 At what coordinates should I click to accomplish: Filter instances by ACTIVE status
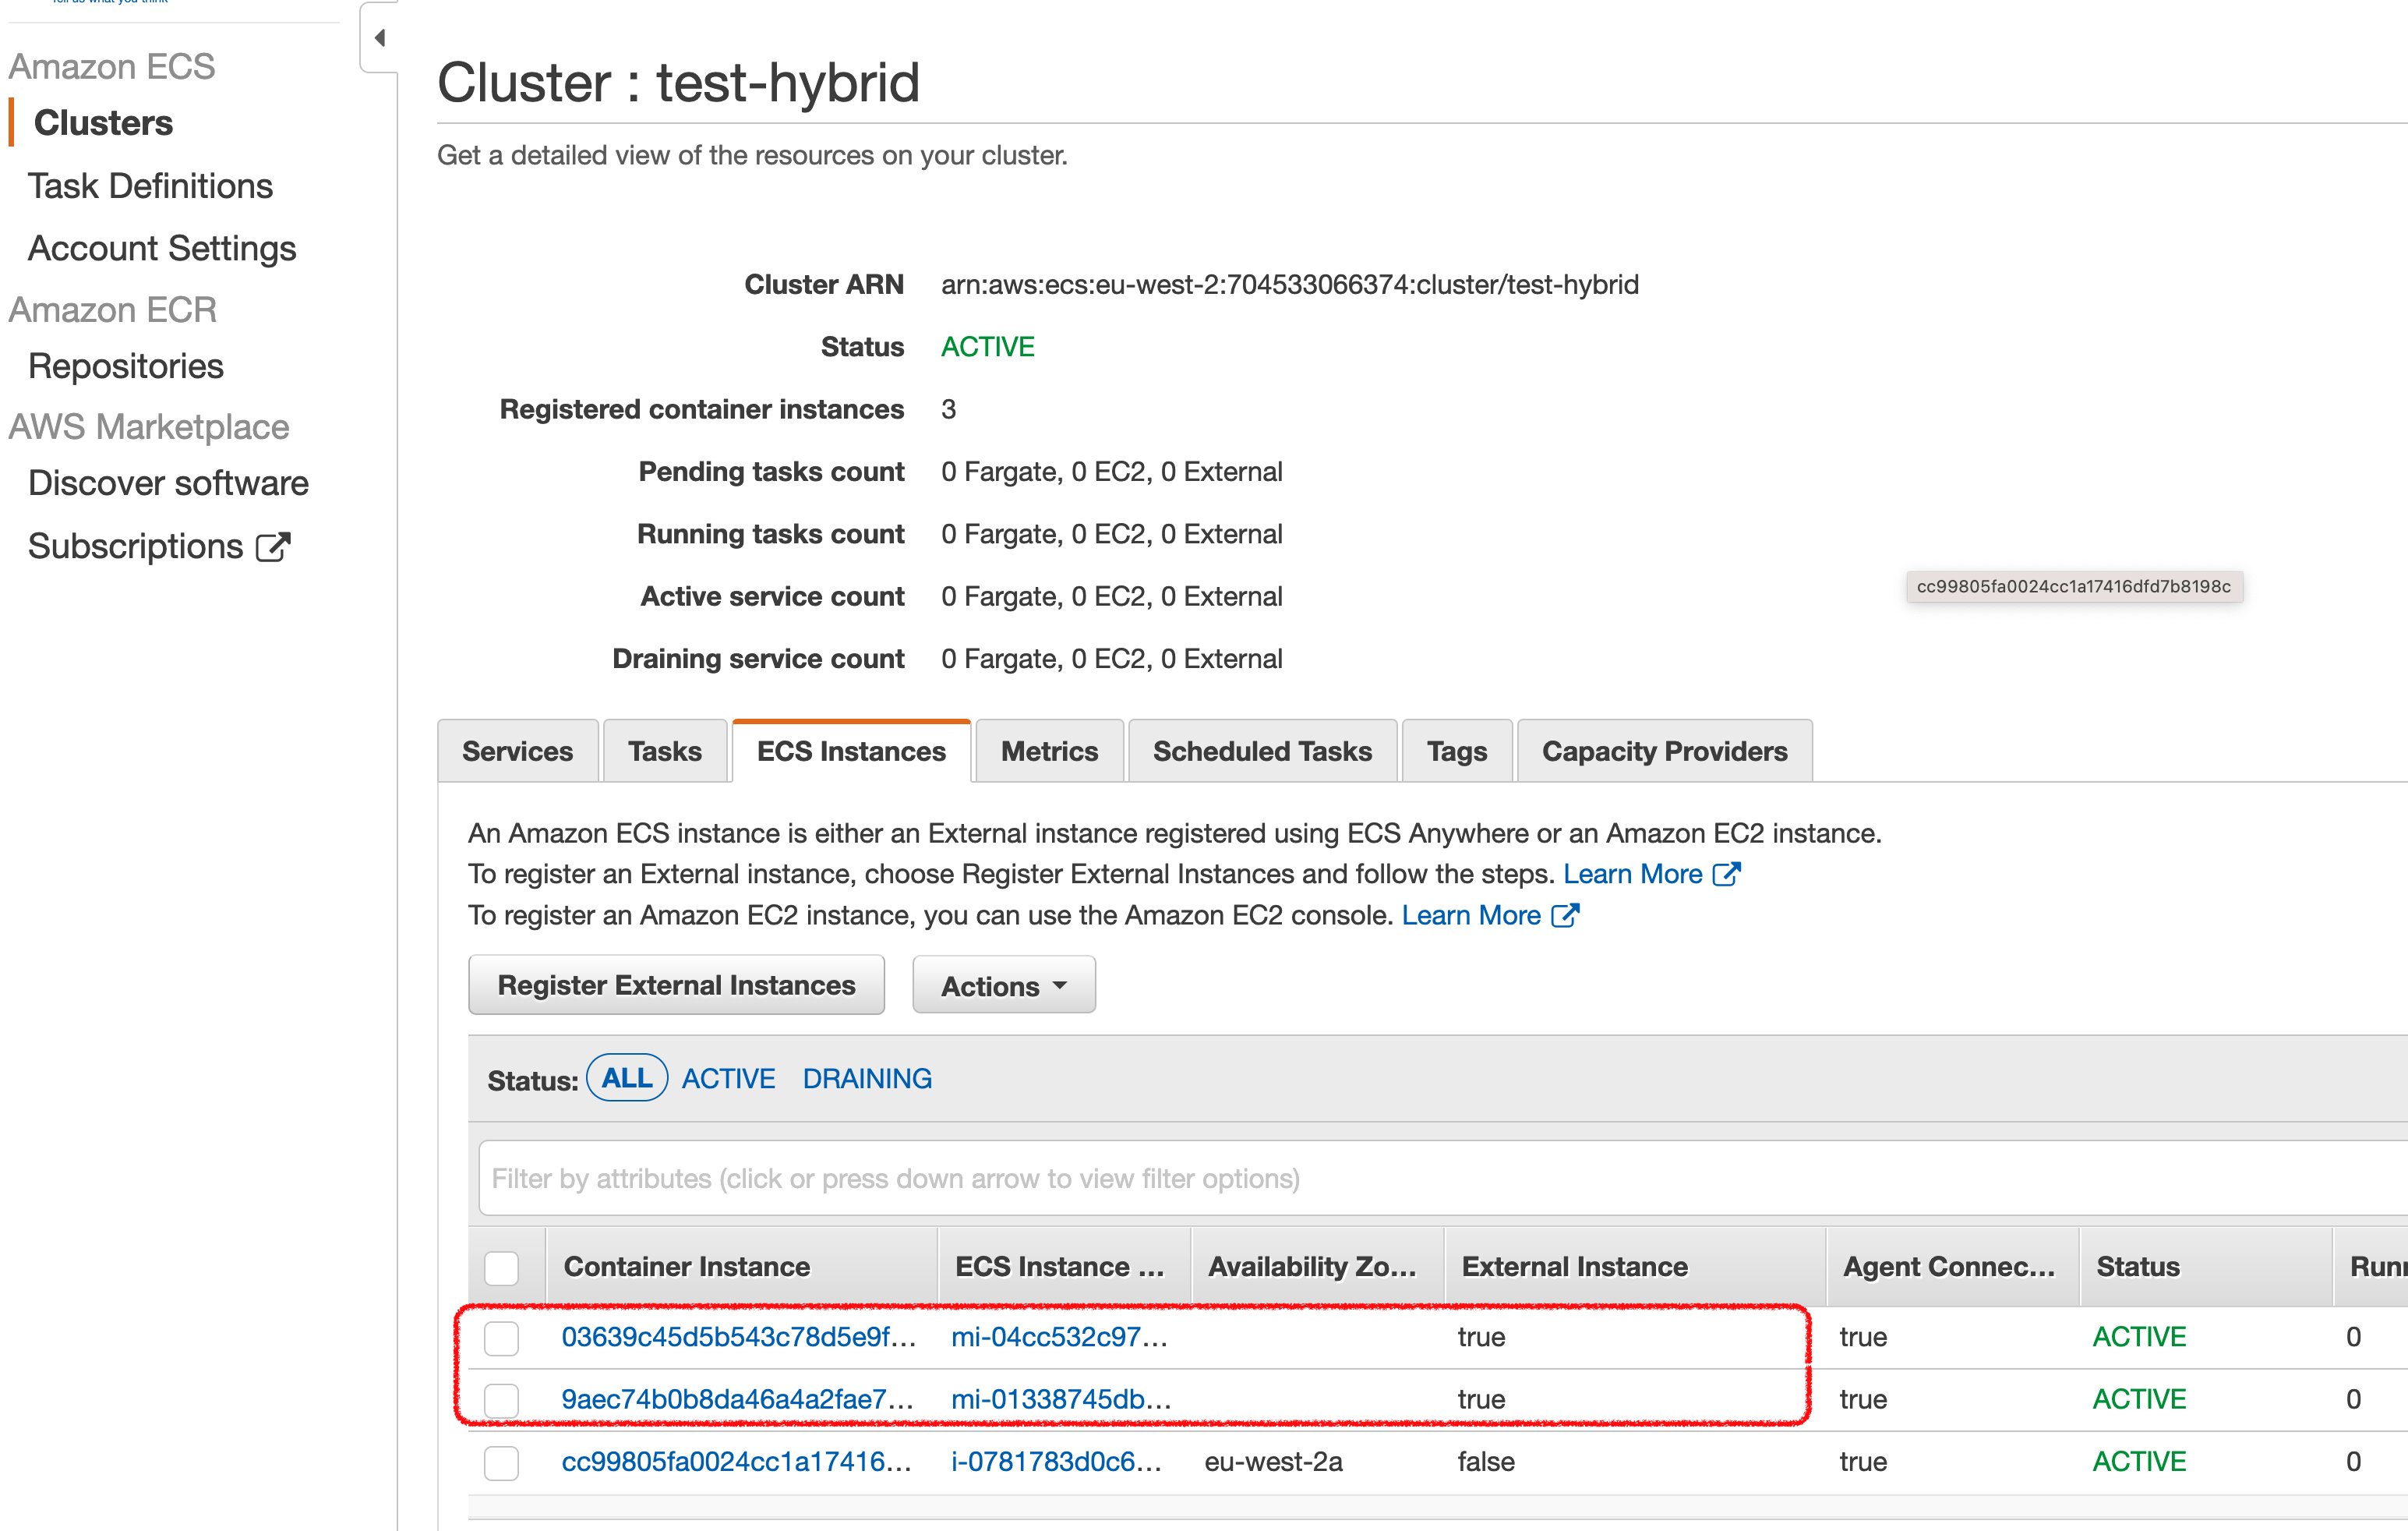(728, 1079)
